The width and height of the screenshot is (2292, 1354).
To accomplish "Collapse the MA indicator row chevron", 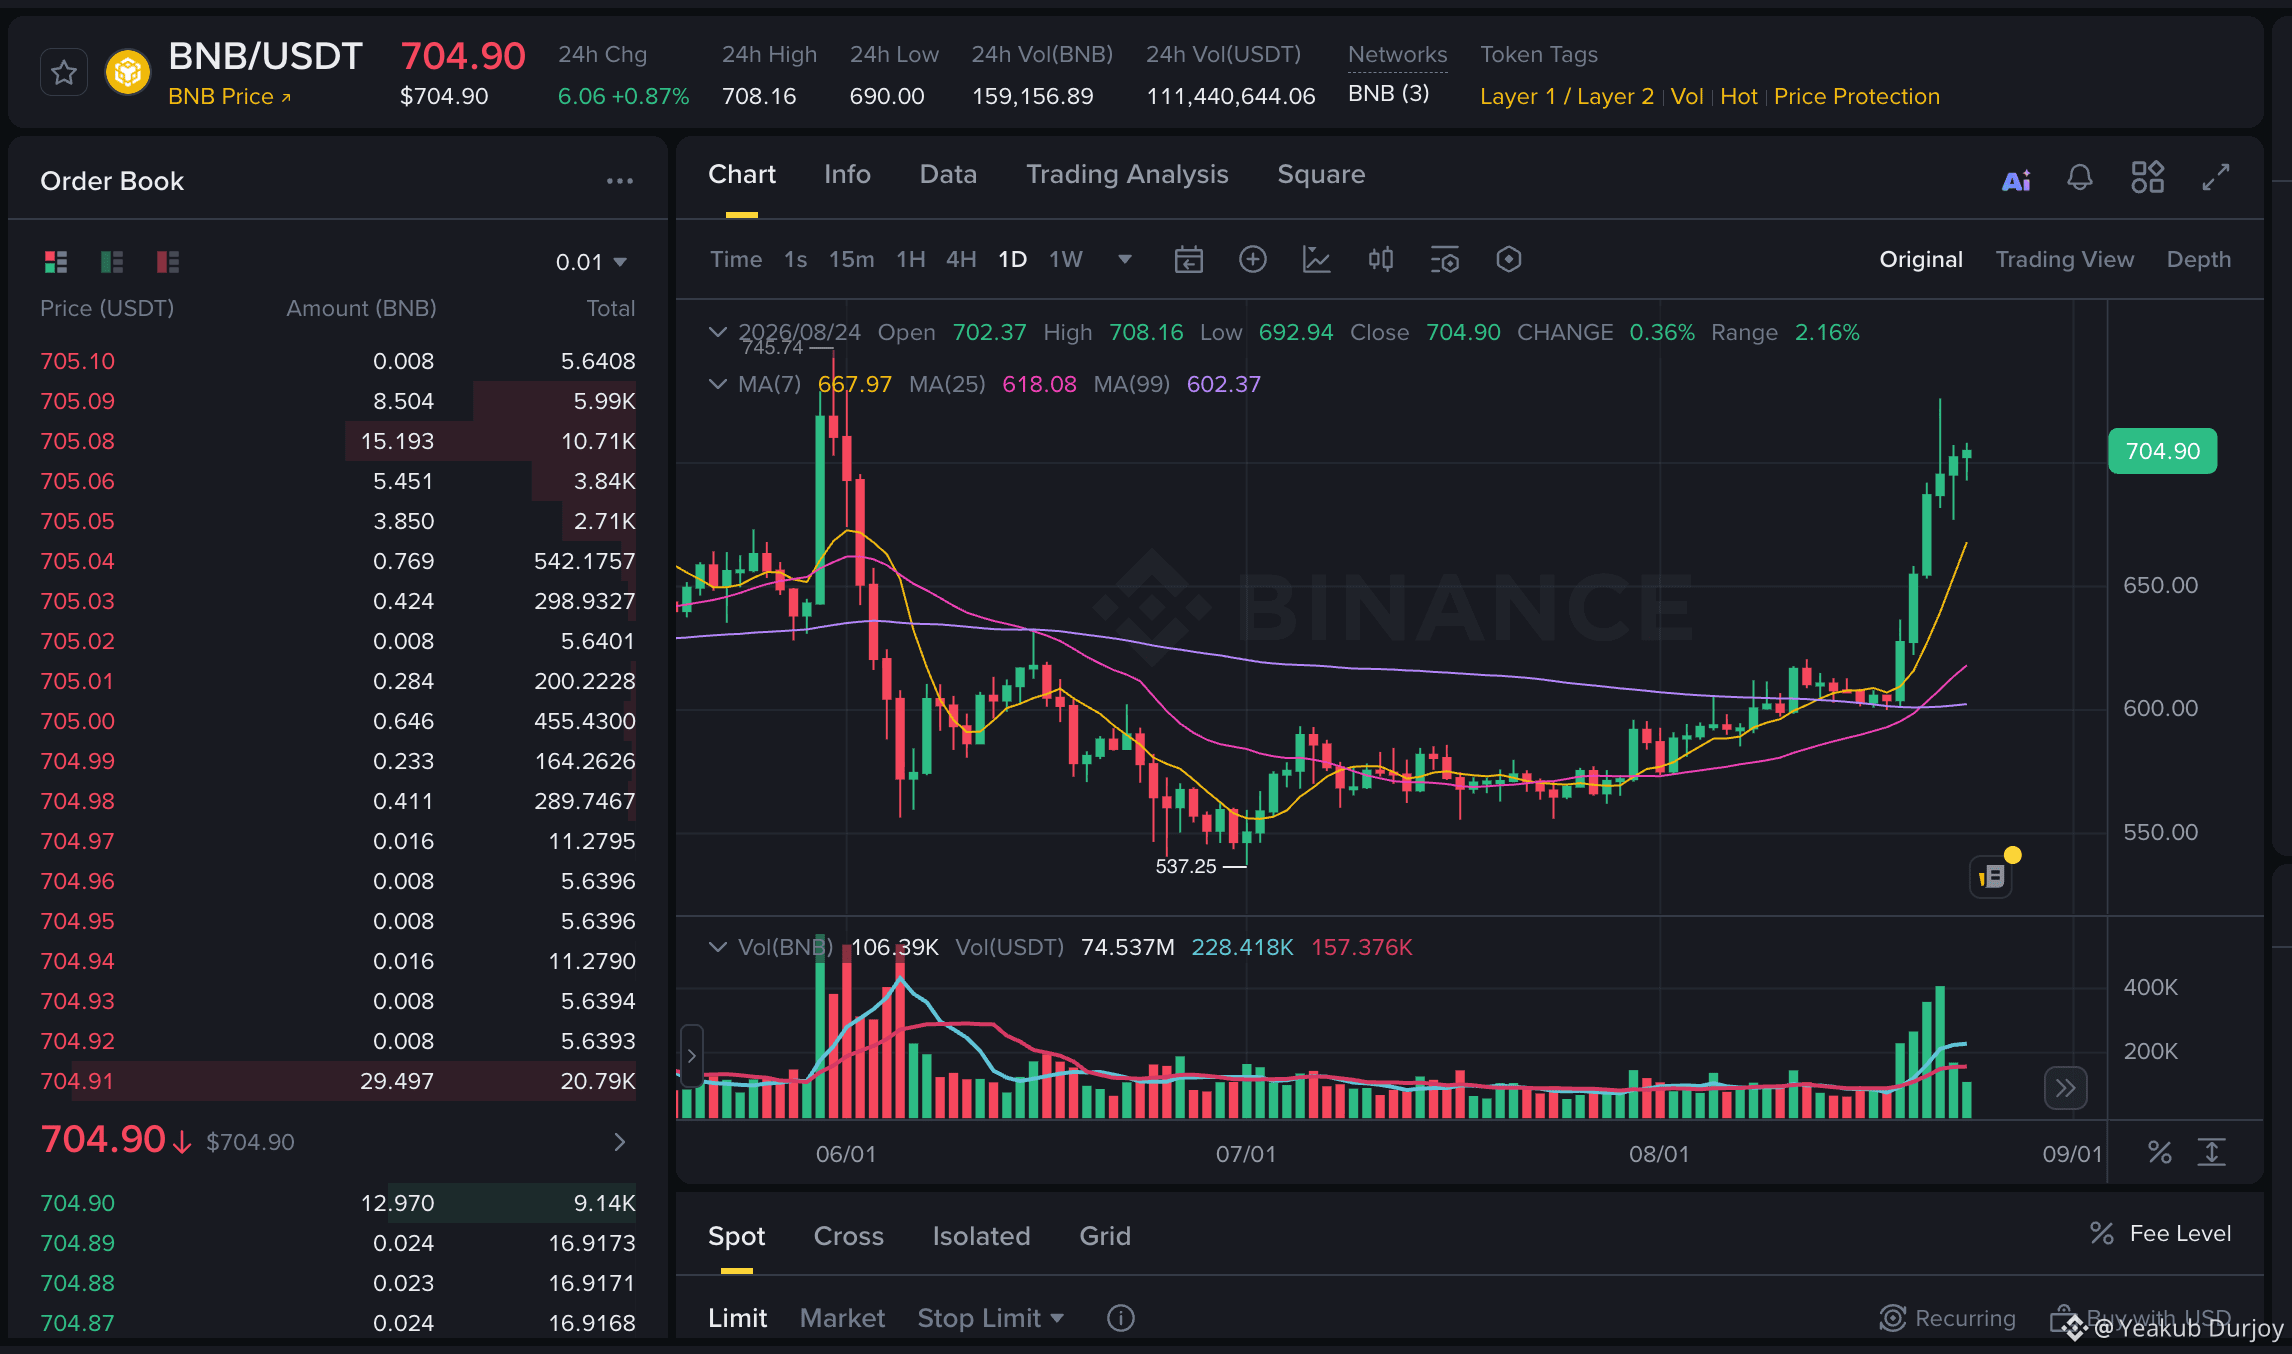I will (x=717, y=384).
